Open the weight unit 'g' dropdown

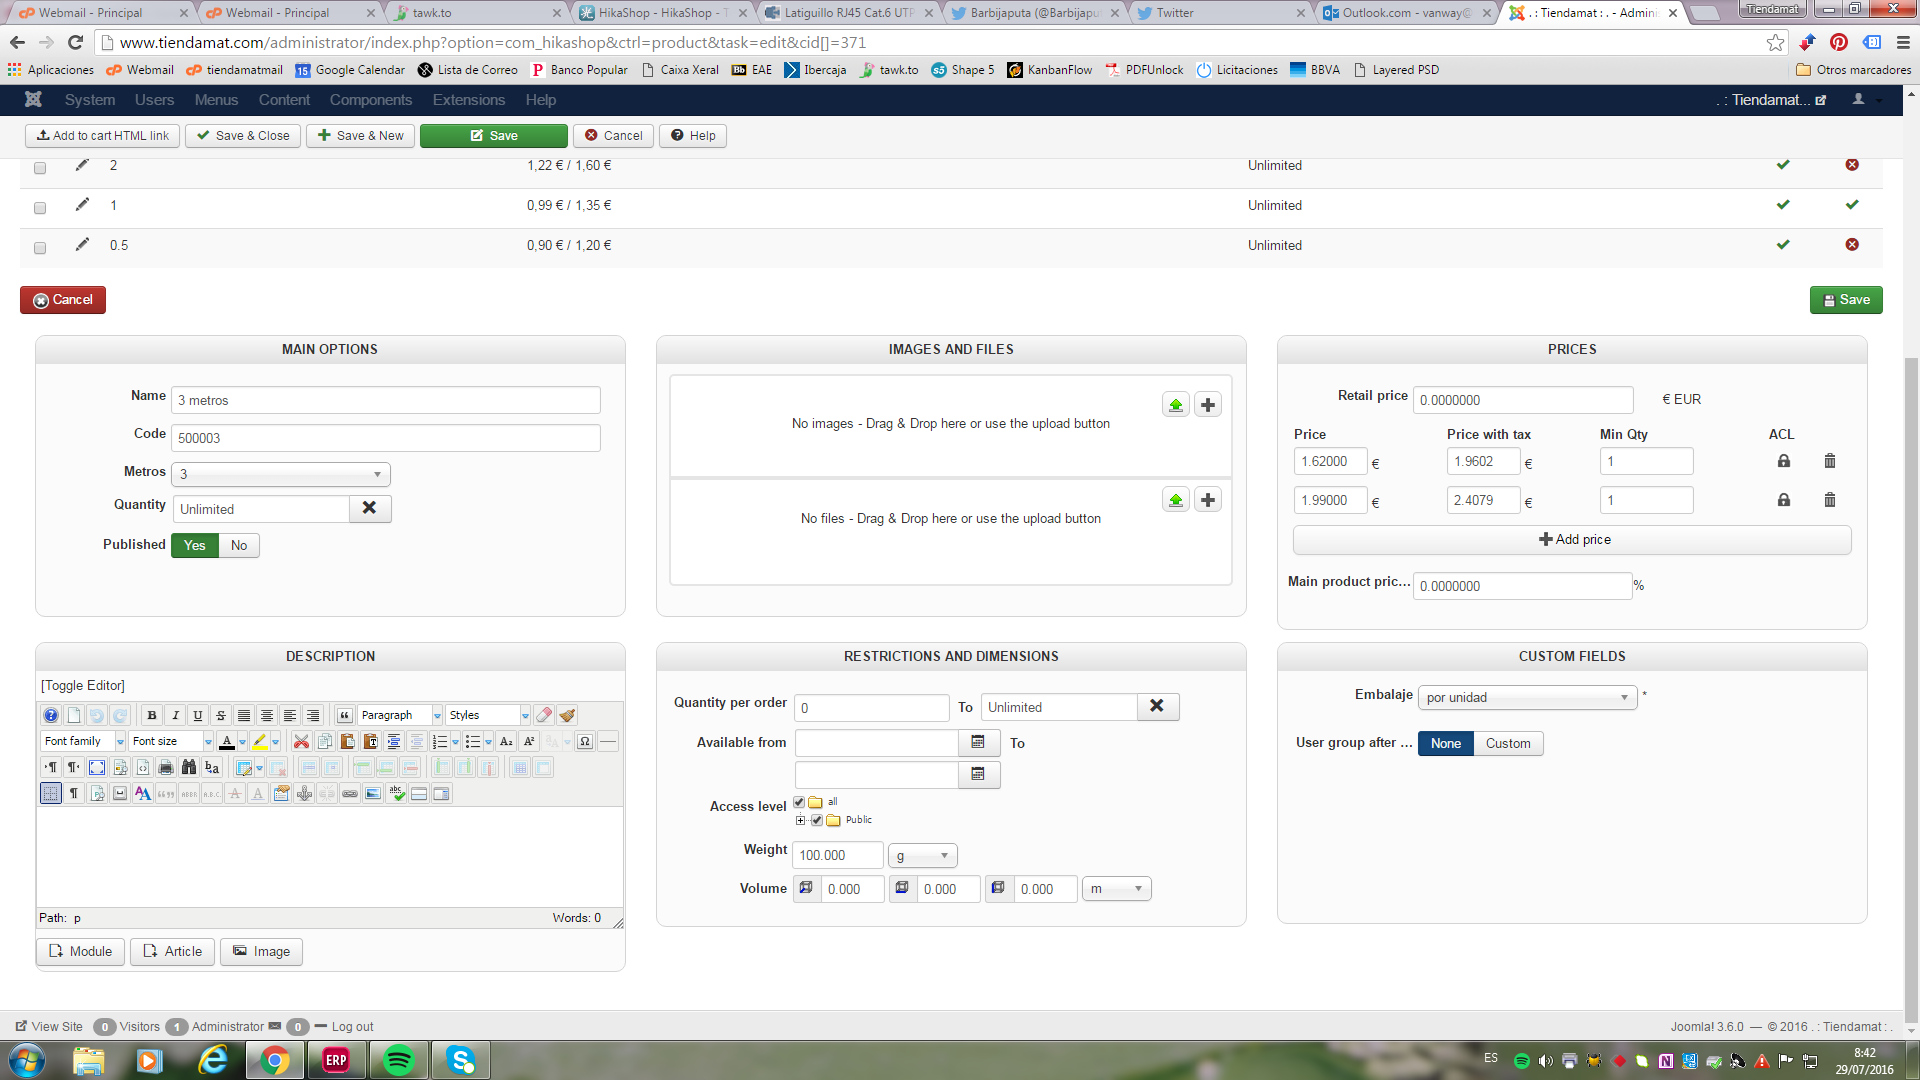(x=922, y=856)
